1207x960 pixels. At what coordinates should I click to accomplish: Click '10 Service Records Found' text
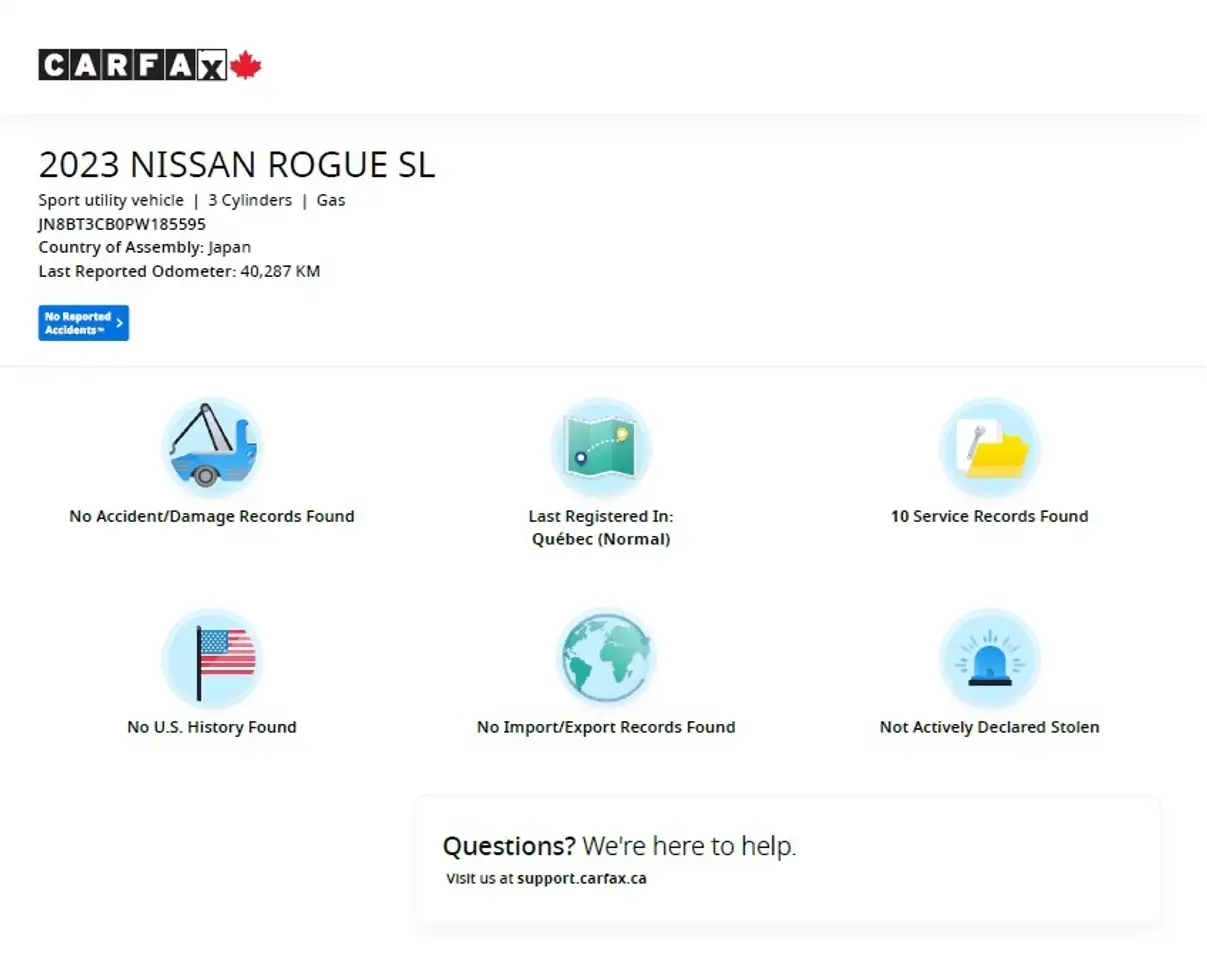(x=990, y=517)
